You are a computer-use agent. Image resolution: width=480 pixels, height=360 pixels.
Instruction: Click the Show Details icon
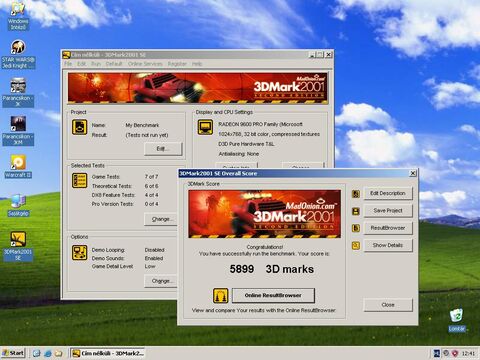(x=356, y=246)
